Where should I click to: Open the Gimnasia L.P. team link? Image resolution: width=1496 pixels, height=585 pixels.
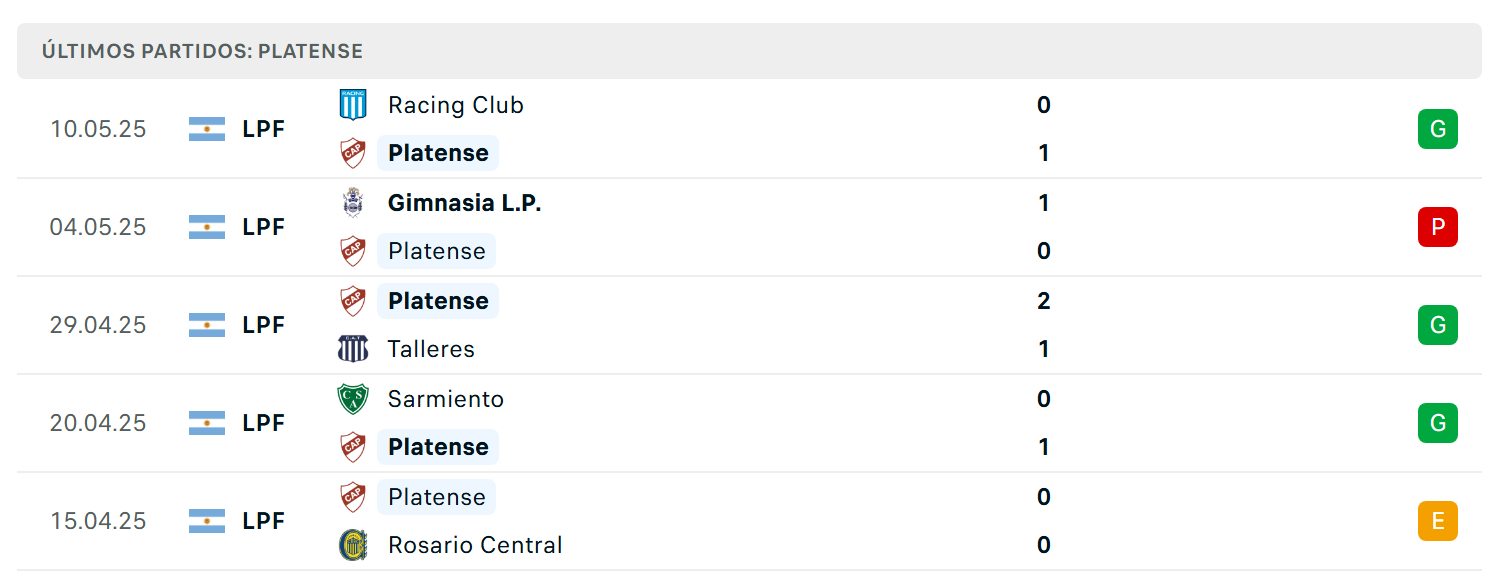point(465,203)
